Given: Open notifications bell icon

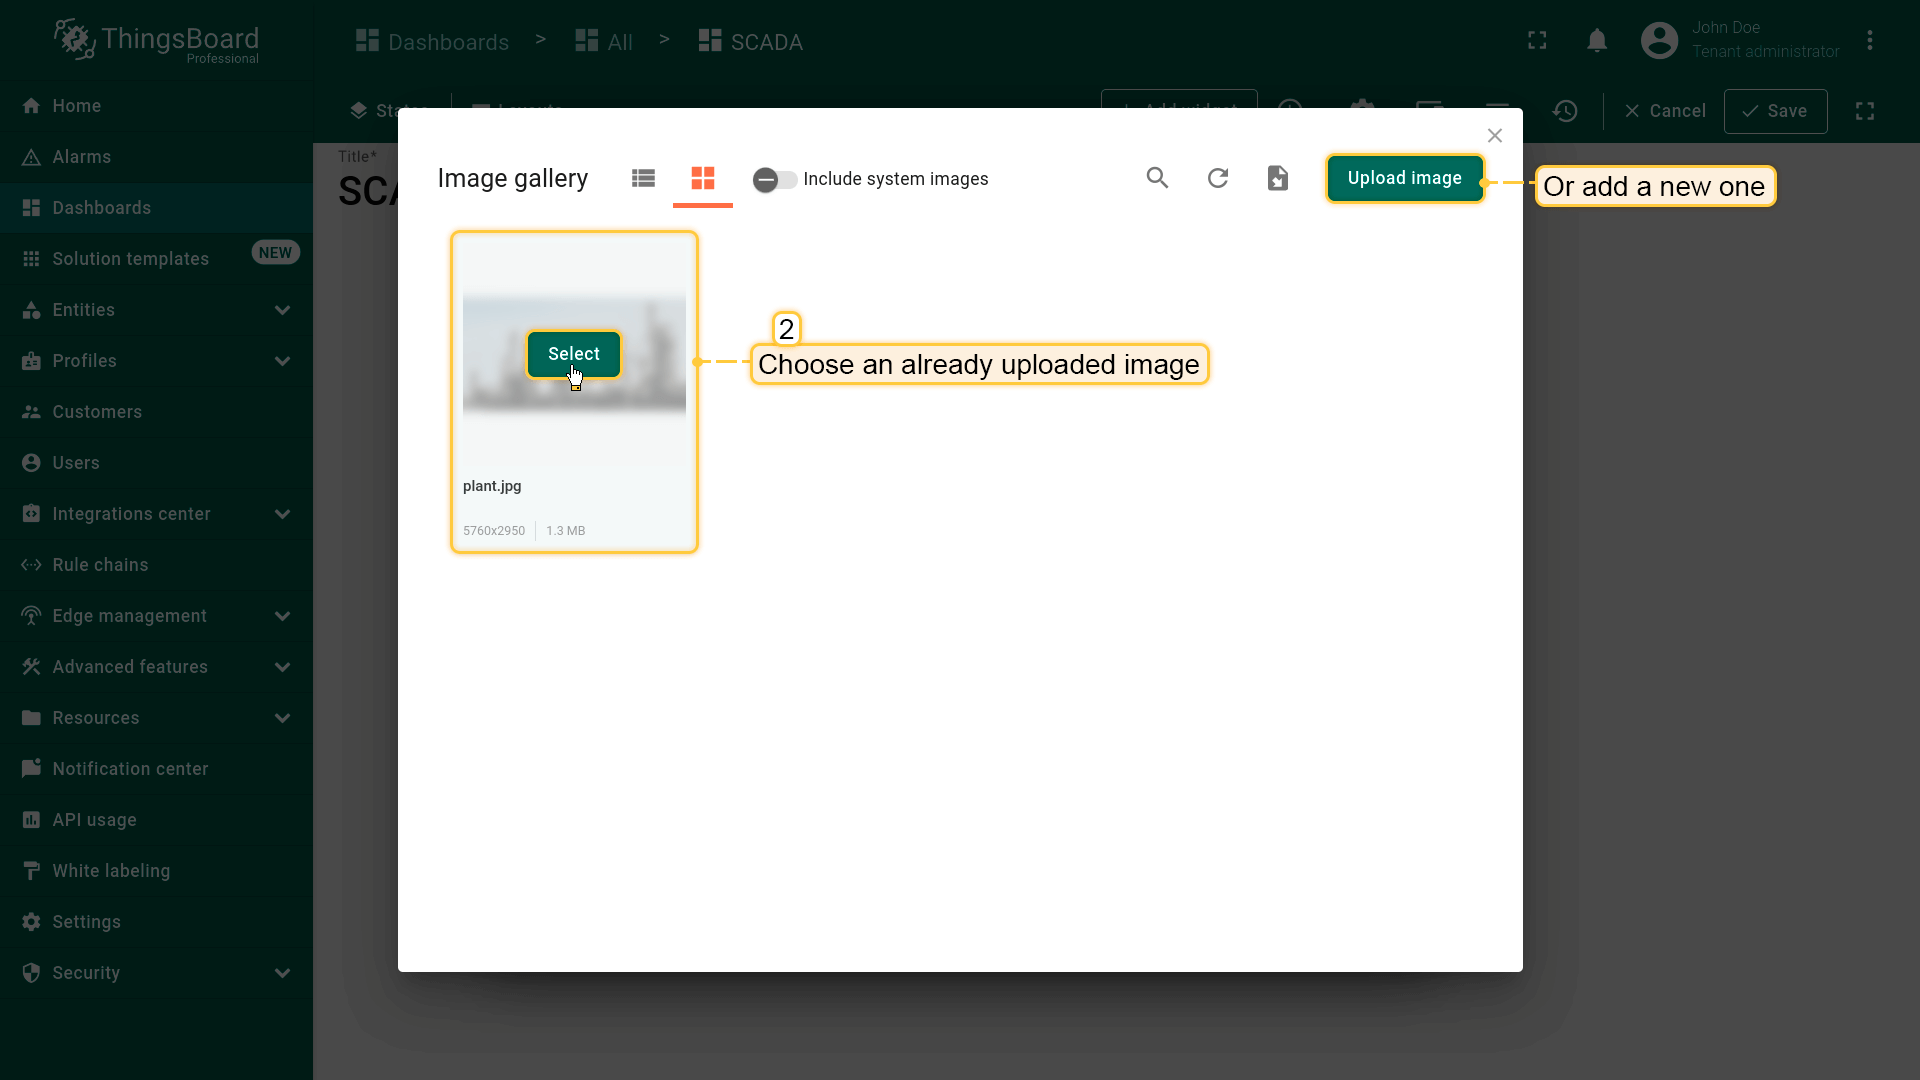Looking at the screenshot, I should point(1597,41).
